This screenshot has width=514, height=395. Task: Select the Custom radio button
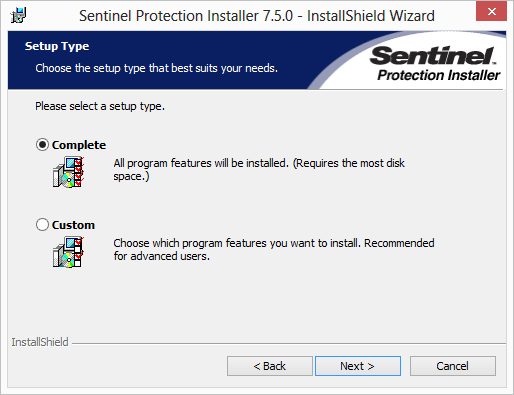click(x=42, y=225)
